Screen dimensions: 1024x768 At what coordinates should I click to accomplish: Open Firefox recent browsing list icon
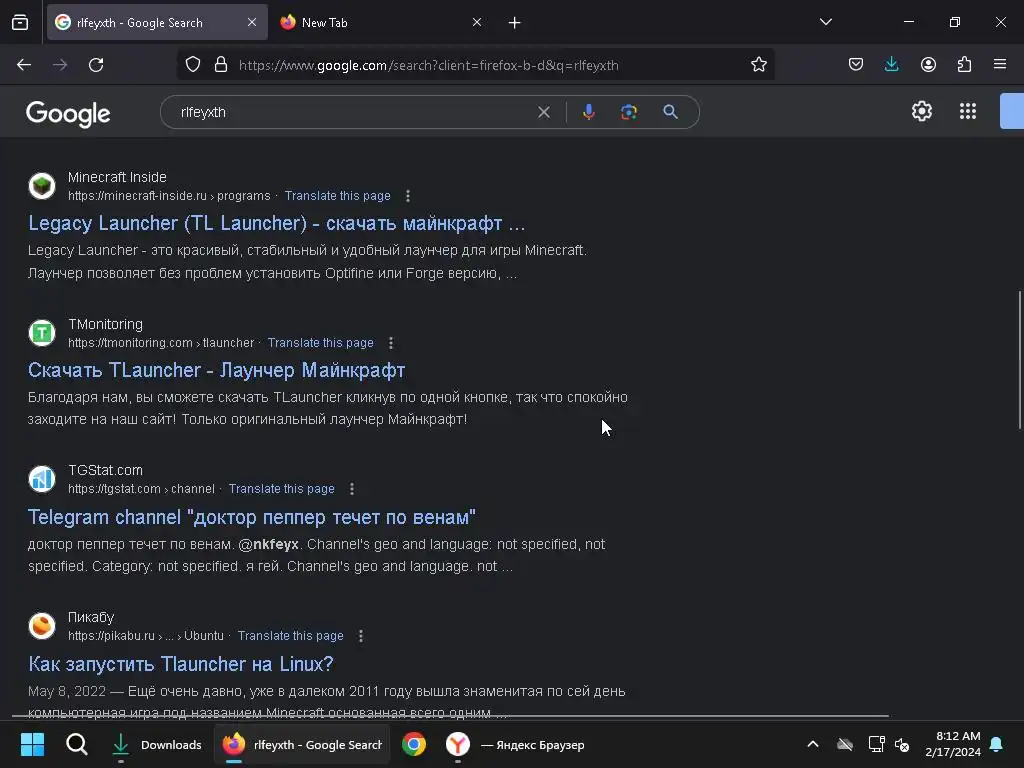pyautogui.click(x=20, y=22)
